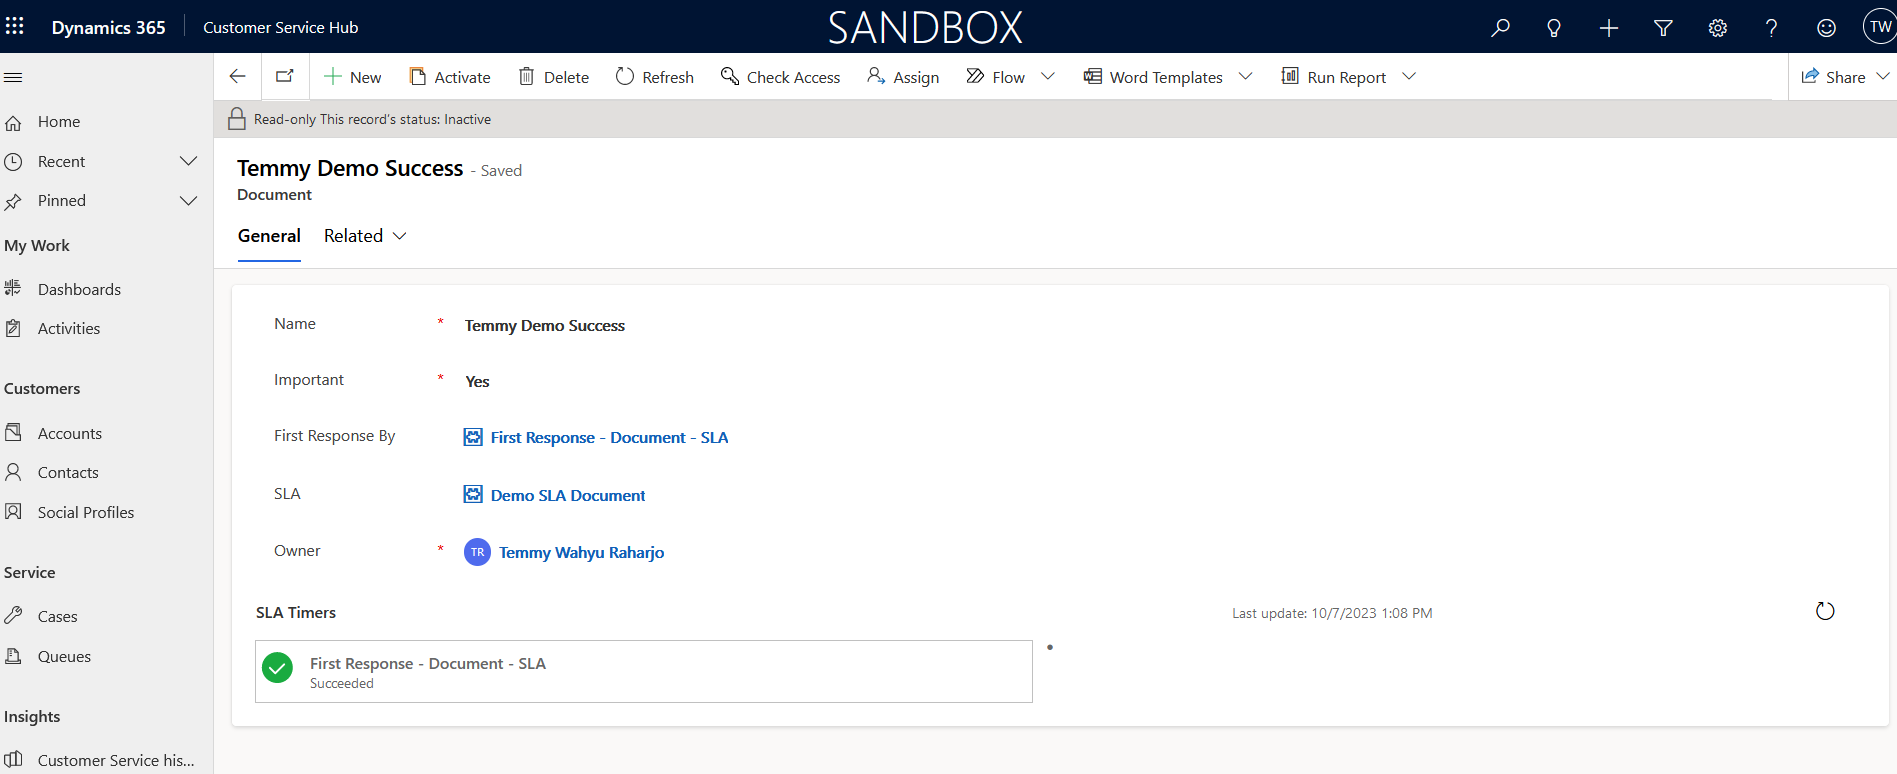Open Accounts in sidebar
This screenshot has width=1897, height=774.
[x=70, y=433]
